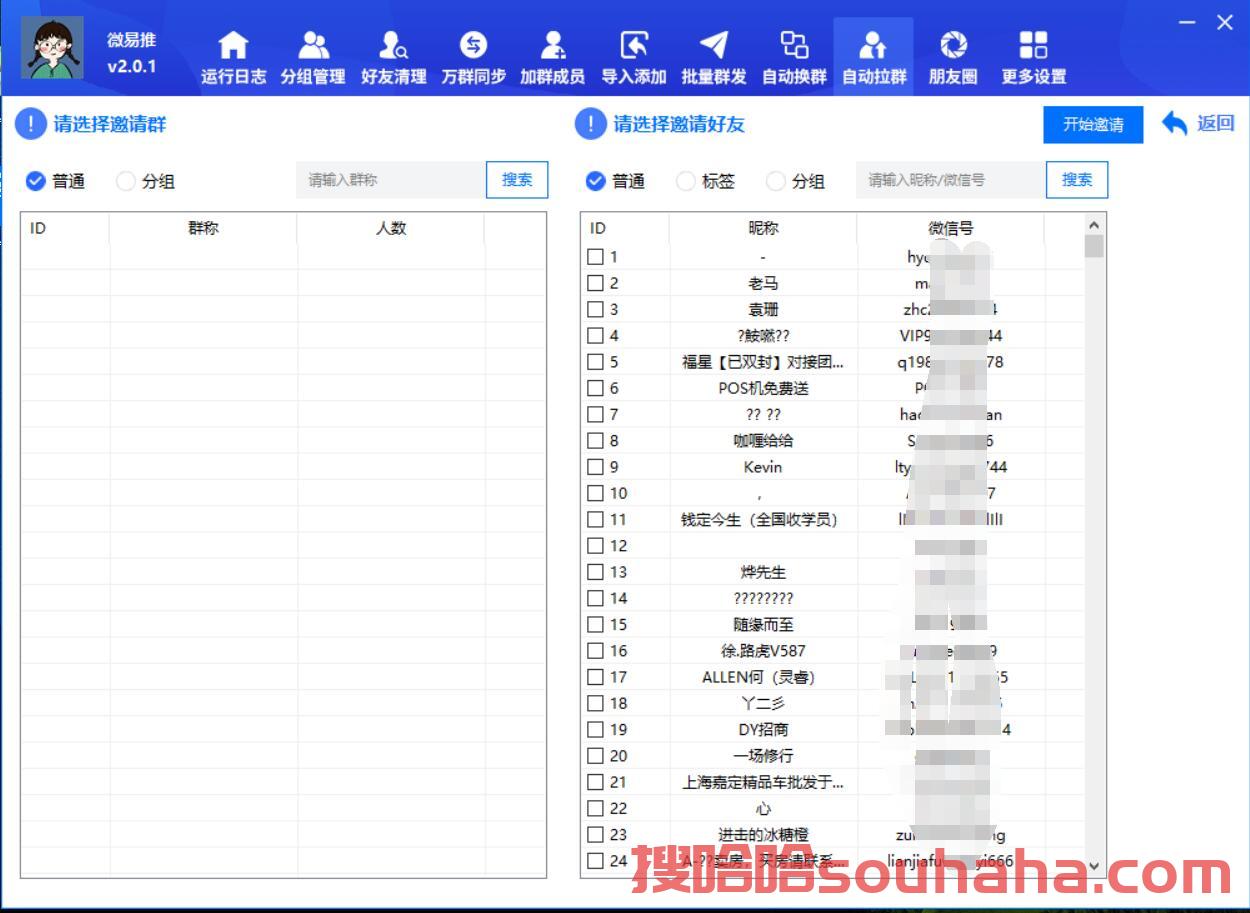Open the 朋友圈 moments icon

point(953,46)
